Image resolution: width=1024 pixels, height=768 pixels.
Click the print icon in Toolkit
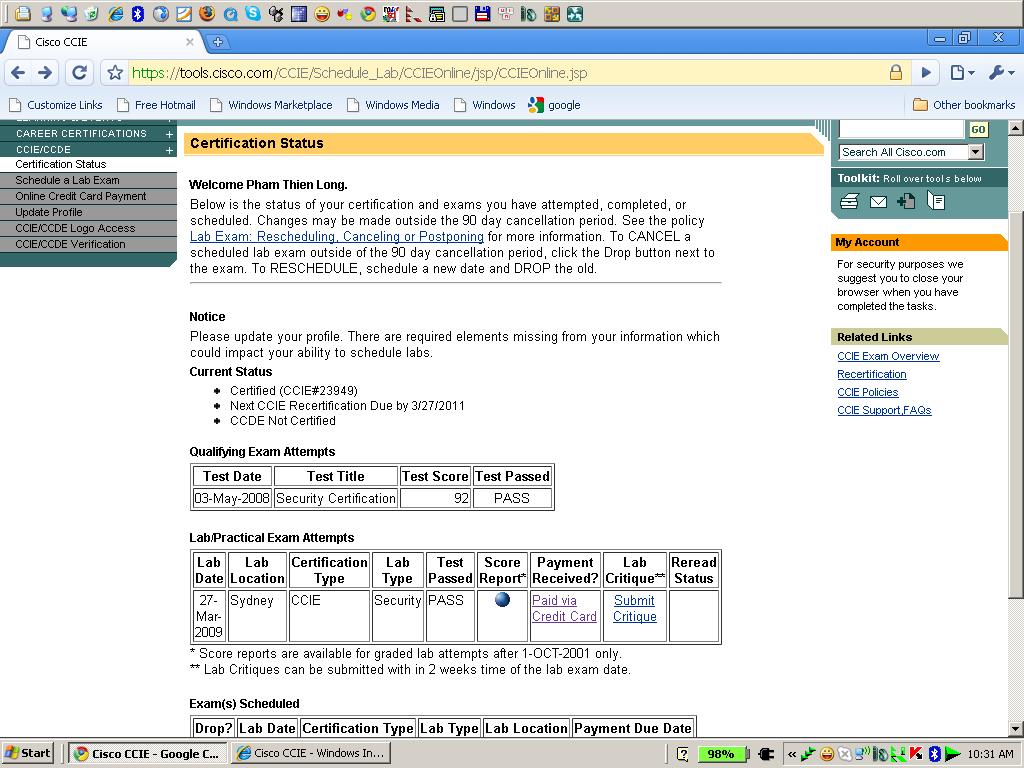(x=849, y=202)
